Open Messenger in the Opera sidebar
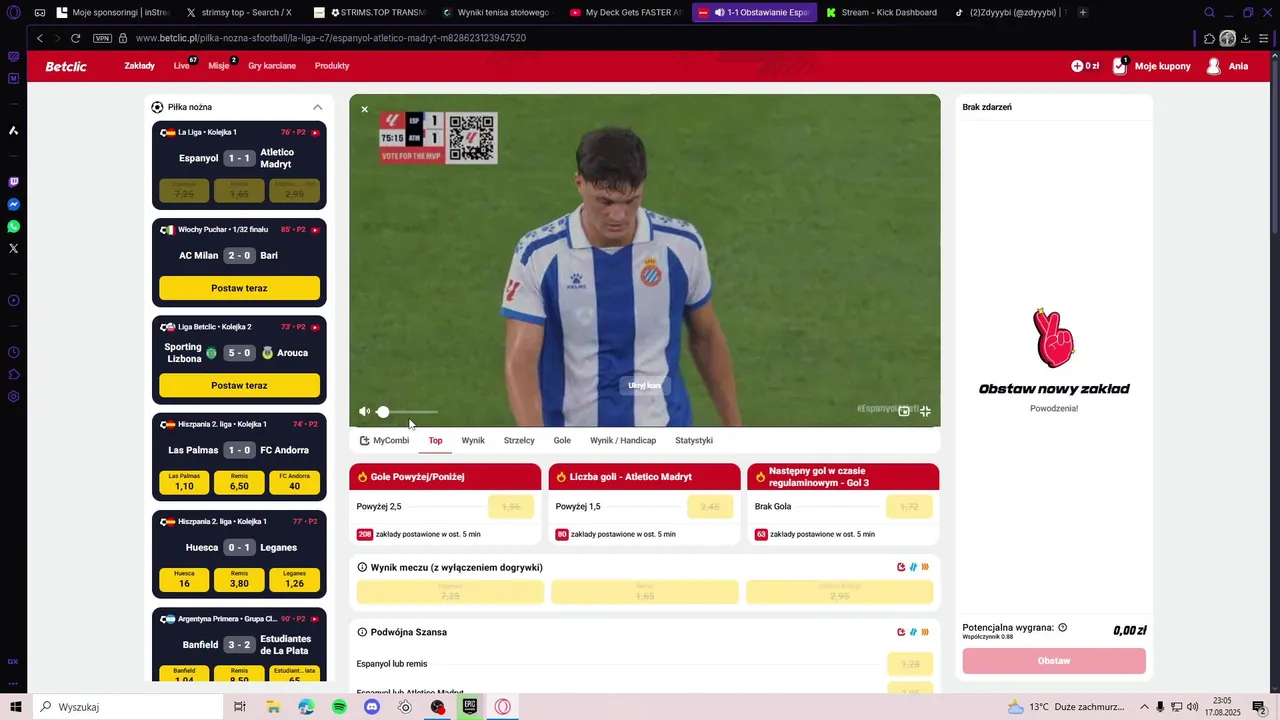This screenshot has width=1280, height=720. pos(14,204)
